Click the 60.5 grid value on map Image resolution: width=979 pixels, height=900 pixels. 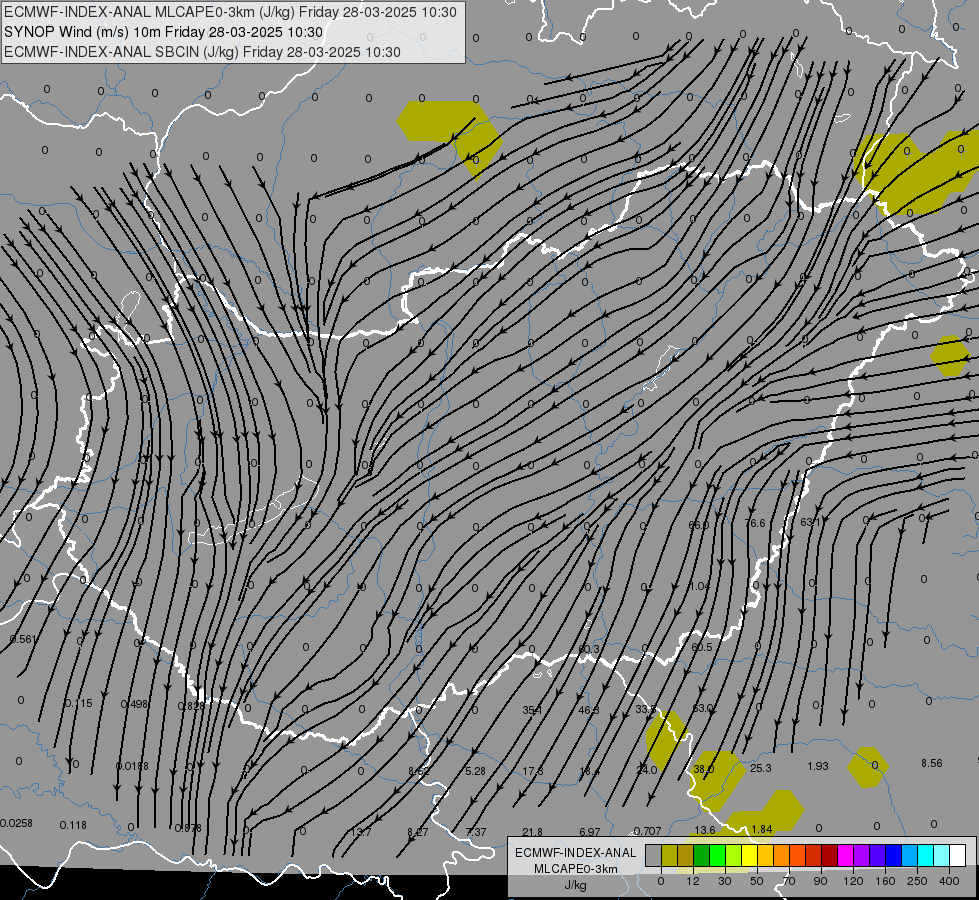pyautogui.click(x=702, y=647)
